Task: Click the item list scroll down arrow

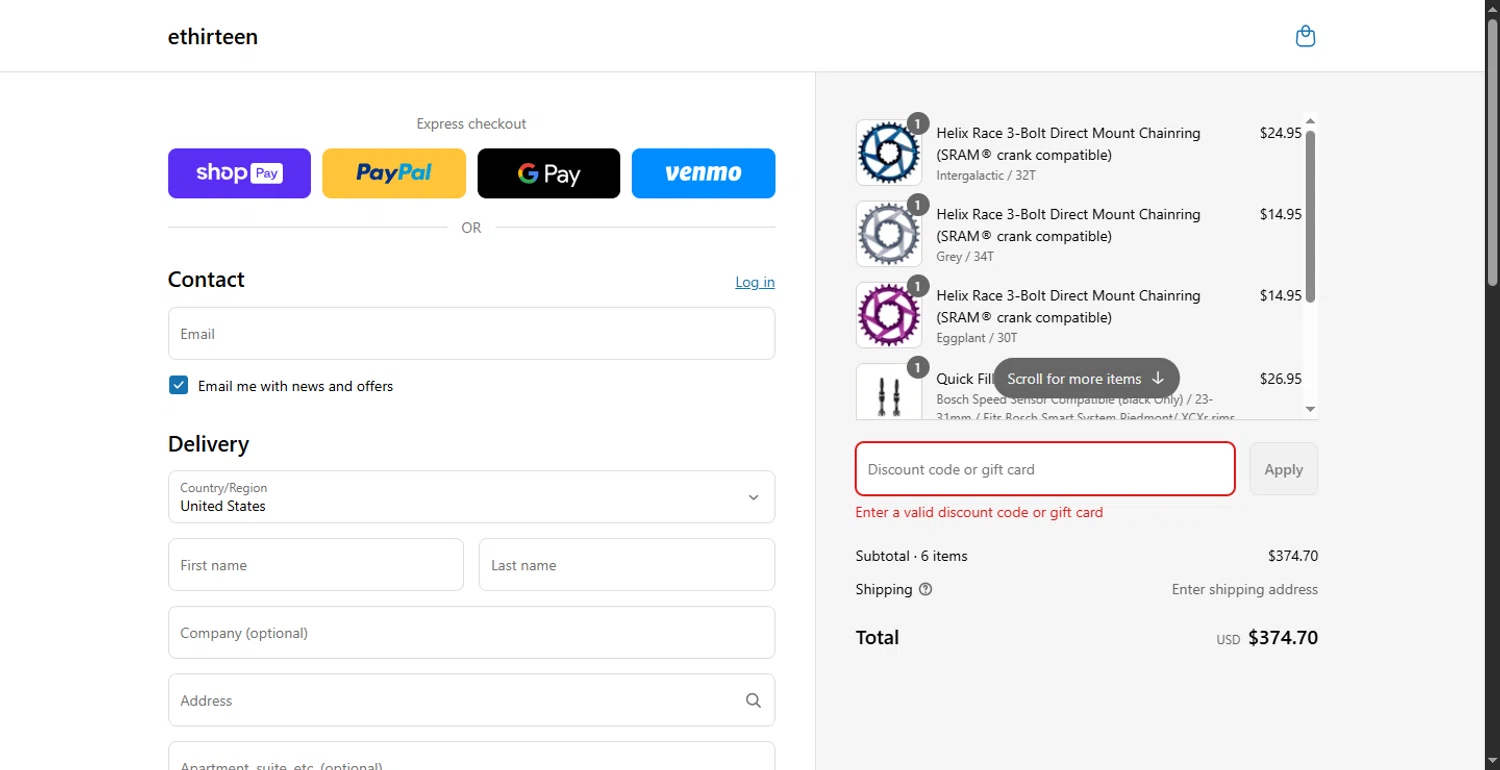Action: pos(1310,409)
